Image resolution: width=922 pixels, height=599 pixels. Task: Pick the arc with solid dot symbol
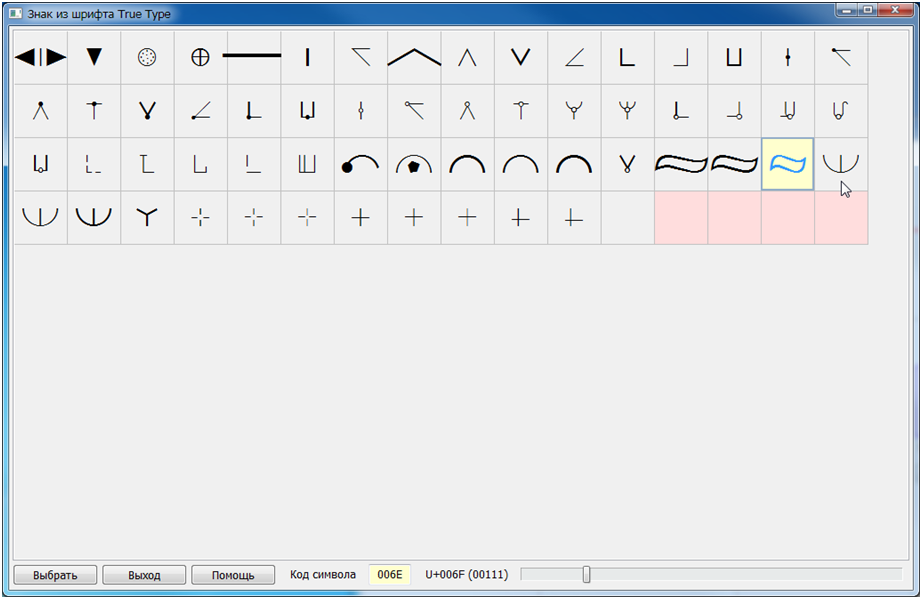360,164
